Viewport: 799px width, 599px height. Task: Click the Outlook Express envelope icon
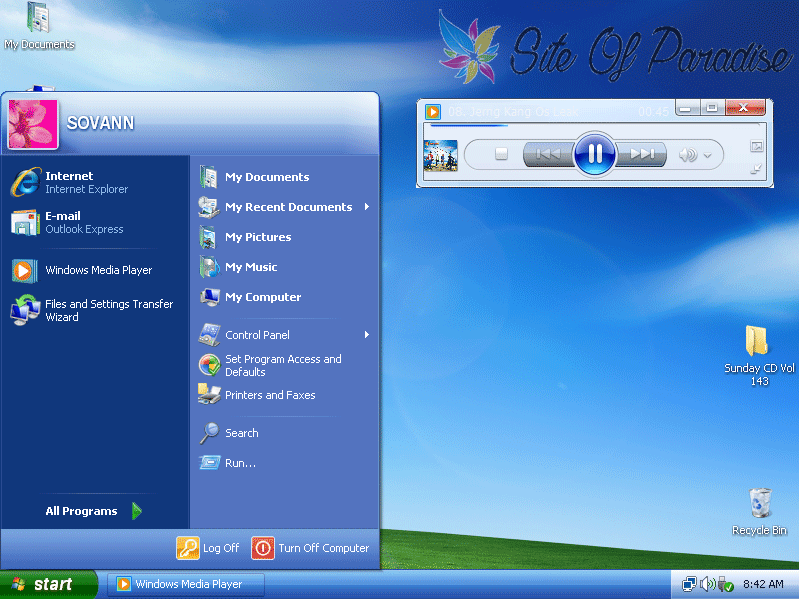(x=25, y=223)
